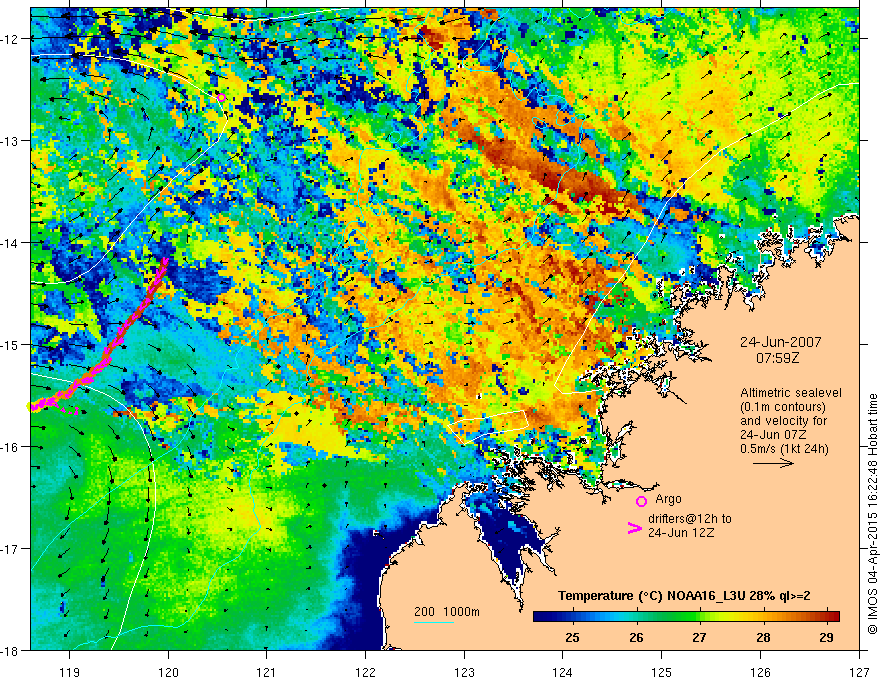The image size is (880, 680).
Task: Click the 'drifters@12h to' legend text
Action: [690, 519]
